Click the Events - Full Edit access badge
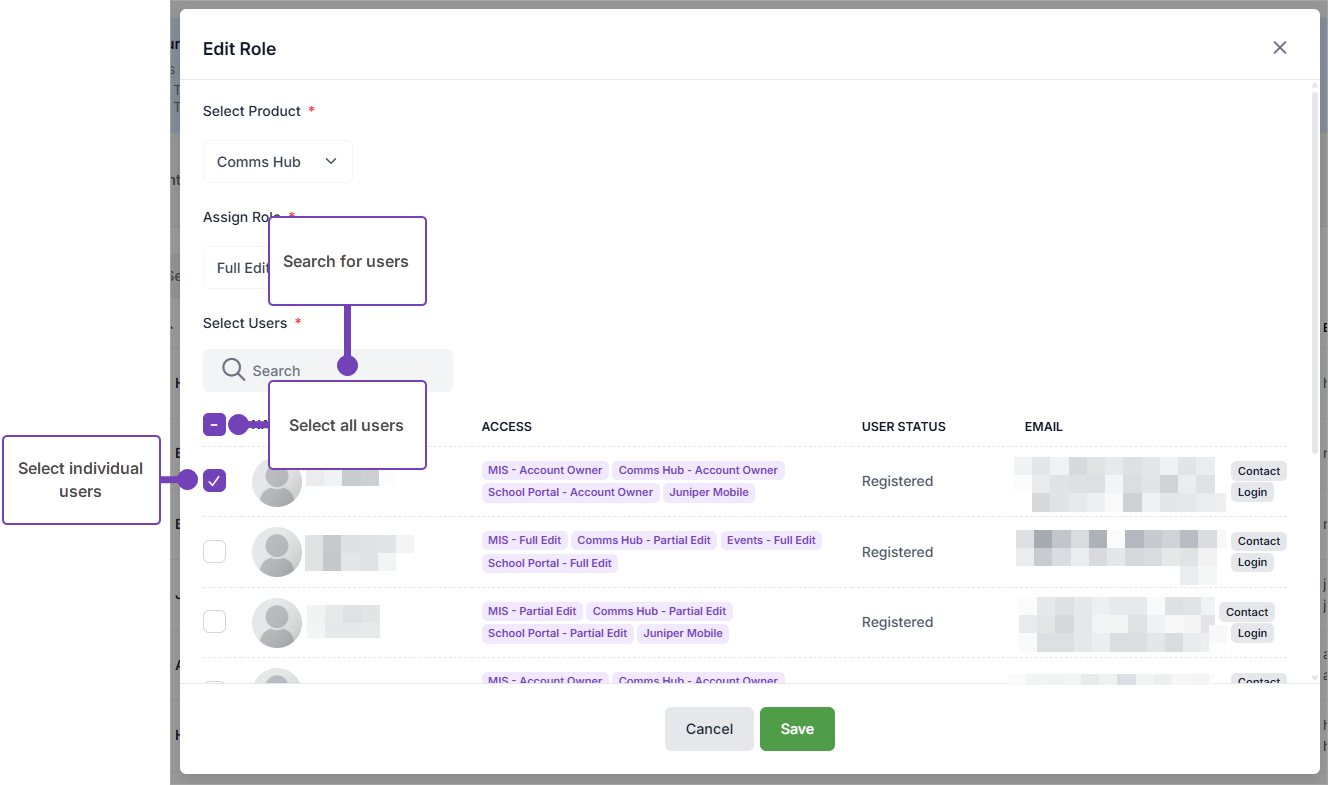The height and width of the screenshot is (785, 1328). coord(771,540)
